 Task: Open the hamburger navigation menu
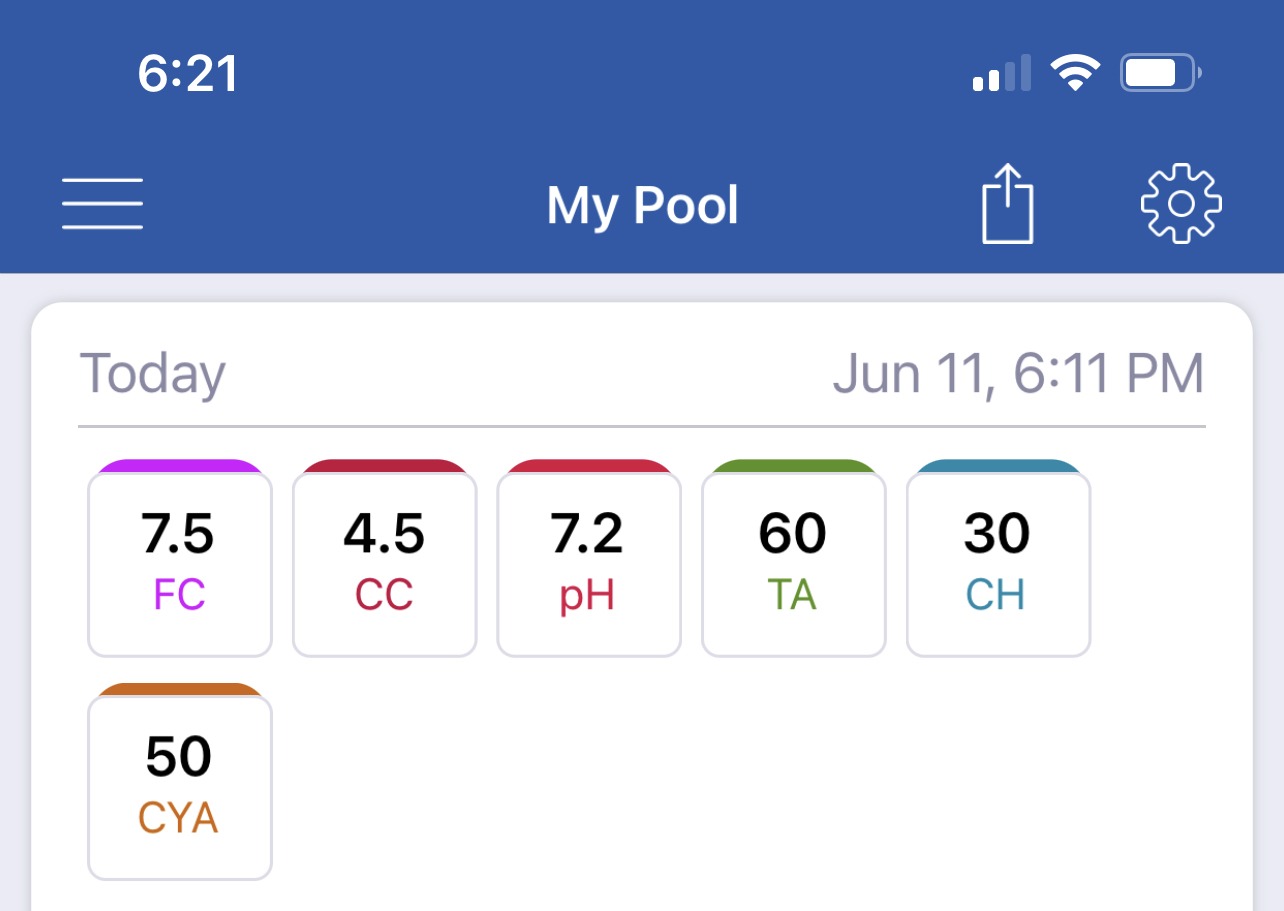pos(102,204)
